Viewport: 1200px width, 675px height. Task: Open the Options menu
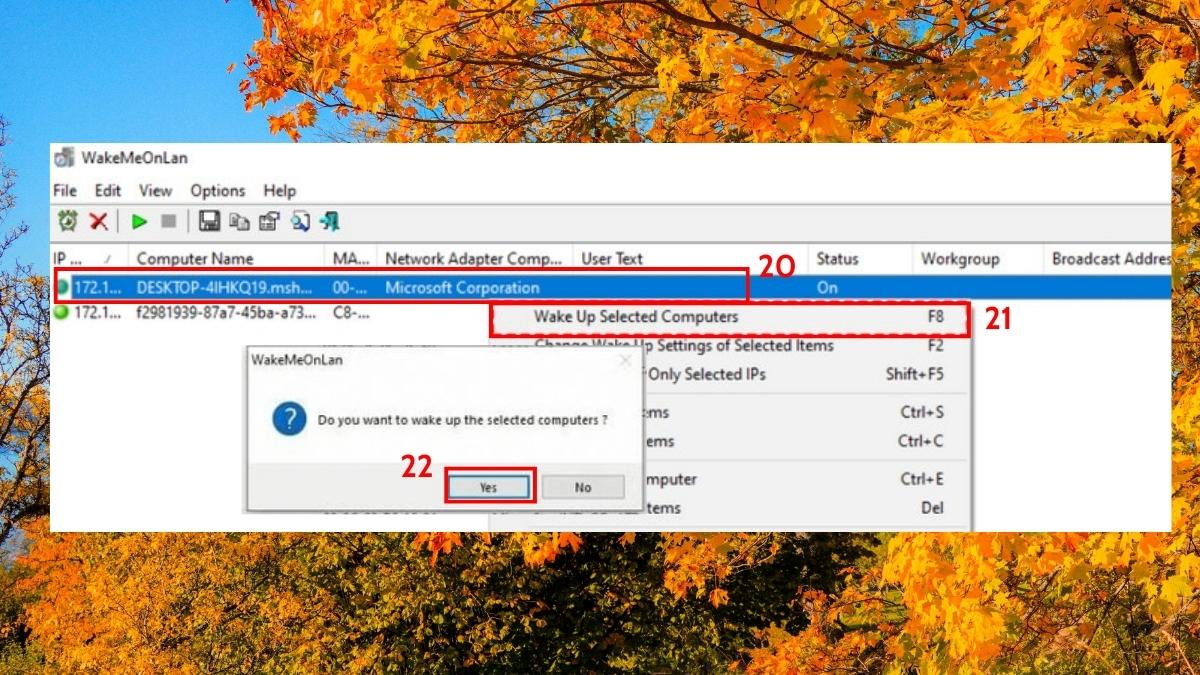(x=217, y=190)
